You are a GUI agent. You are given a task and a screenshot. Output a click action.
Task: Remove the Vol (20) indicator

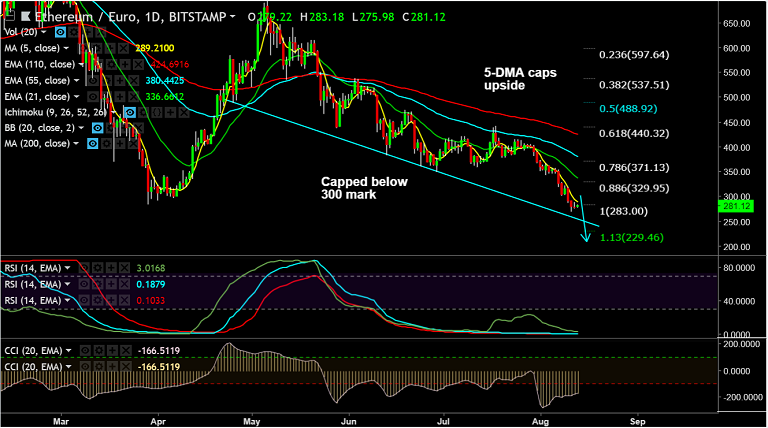point(100,32)
